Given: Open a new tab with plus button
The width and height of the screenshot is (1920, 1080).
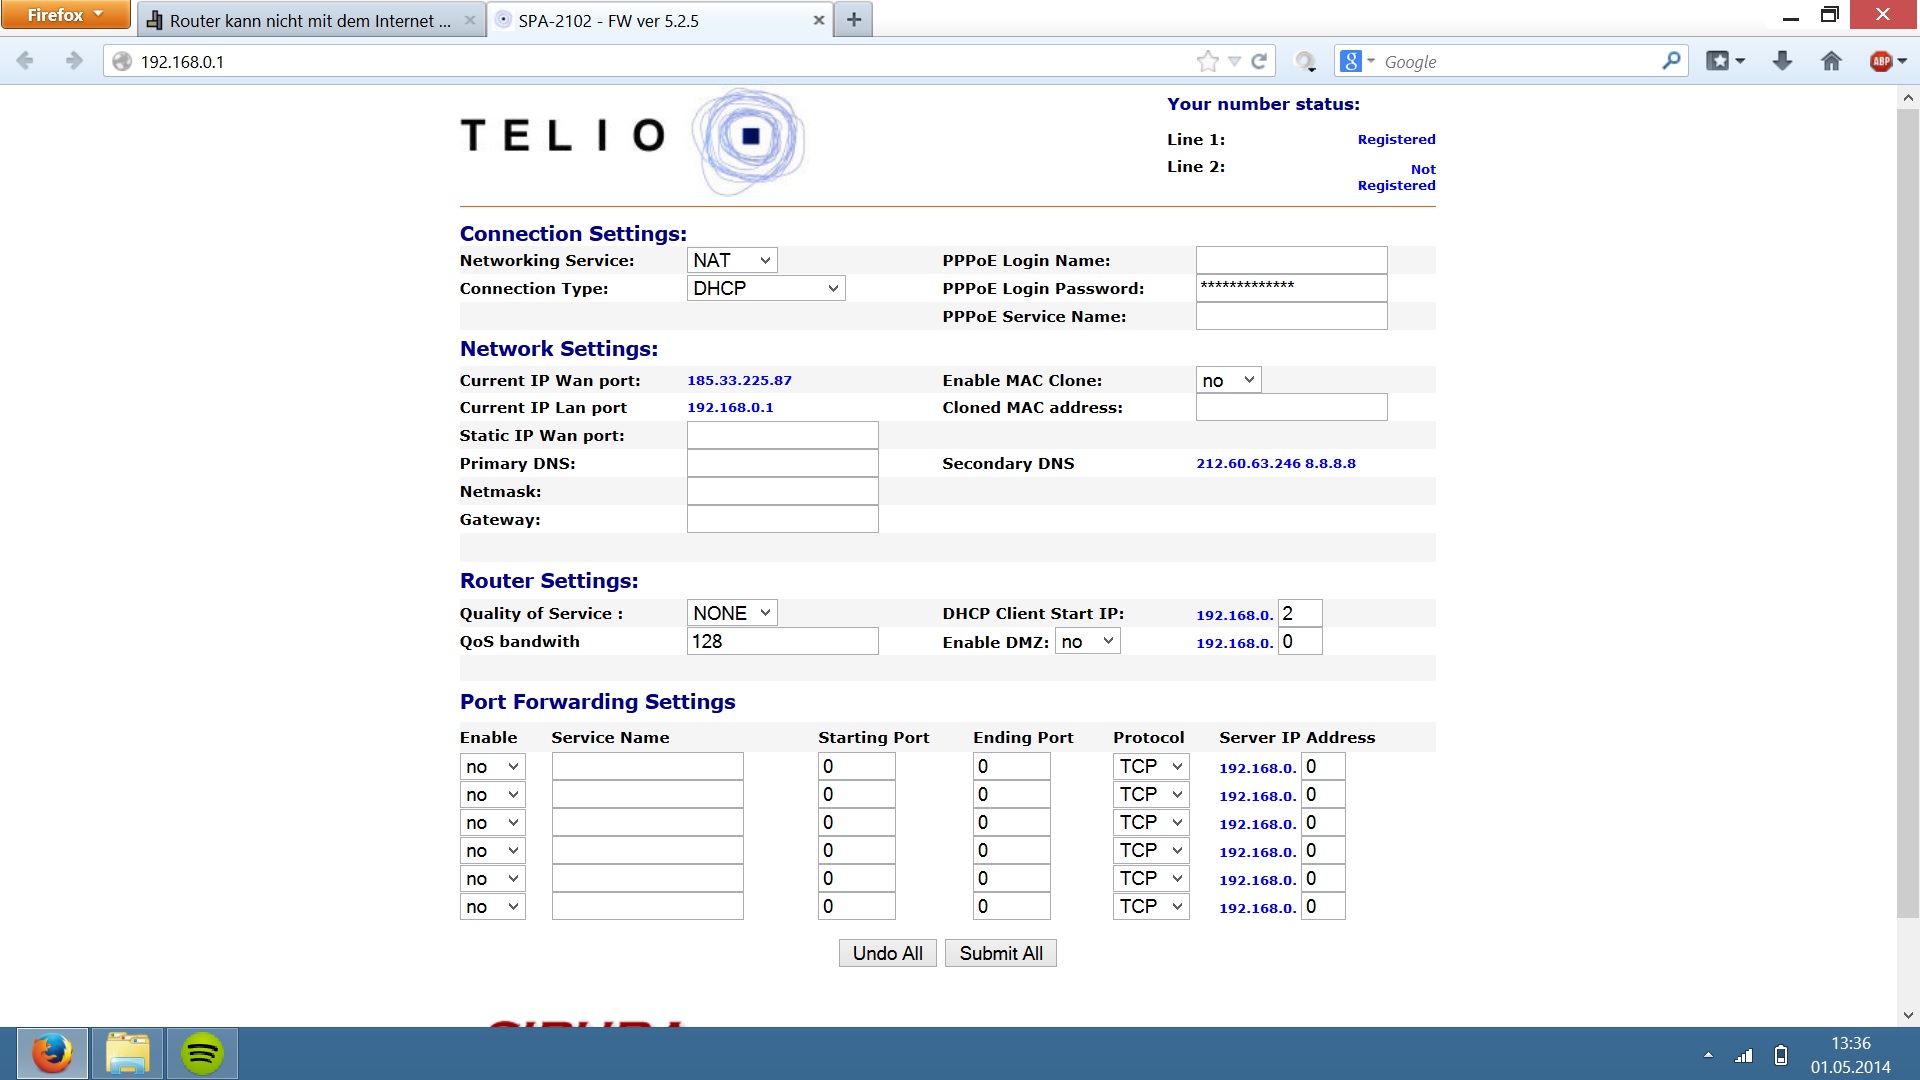Looking at the screenshot, I should pos(854,20).
